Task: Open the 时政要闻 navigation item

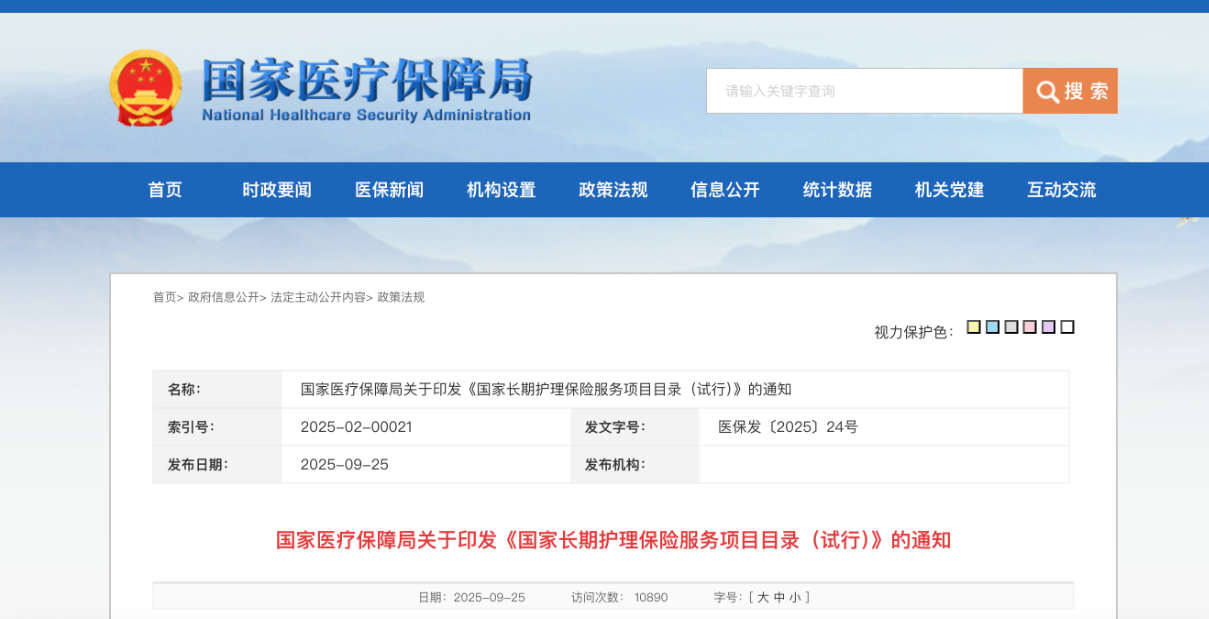Action: (x=277, y=190)
